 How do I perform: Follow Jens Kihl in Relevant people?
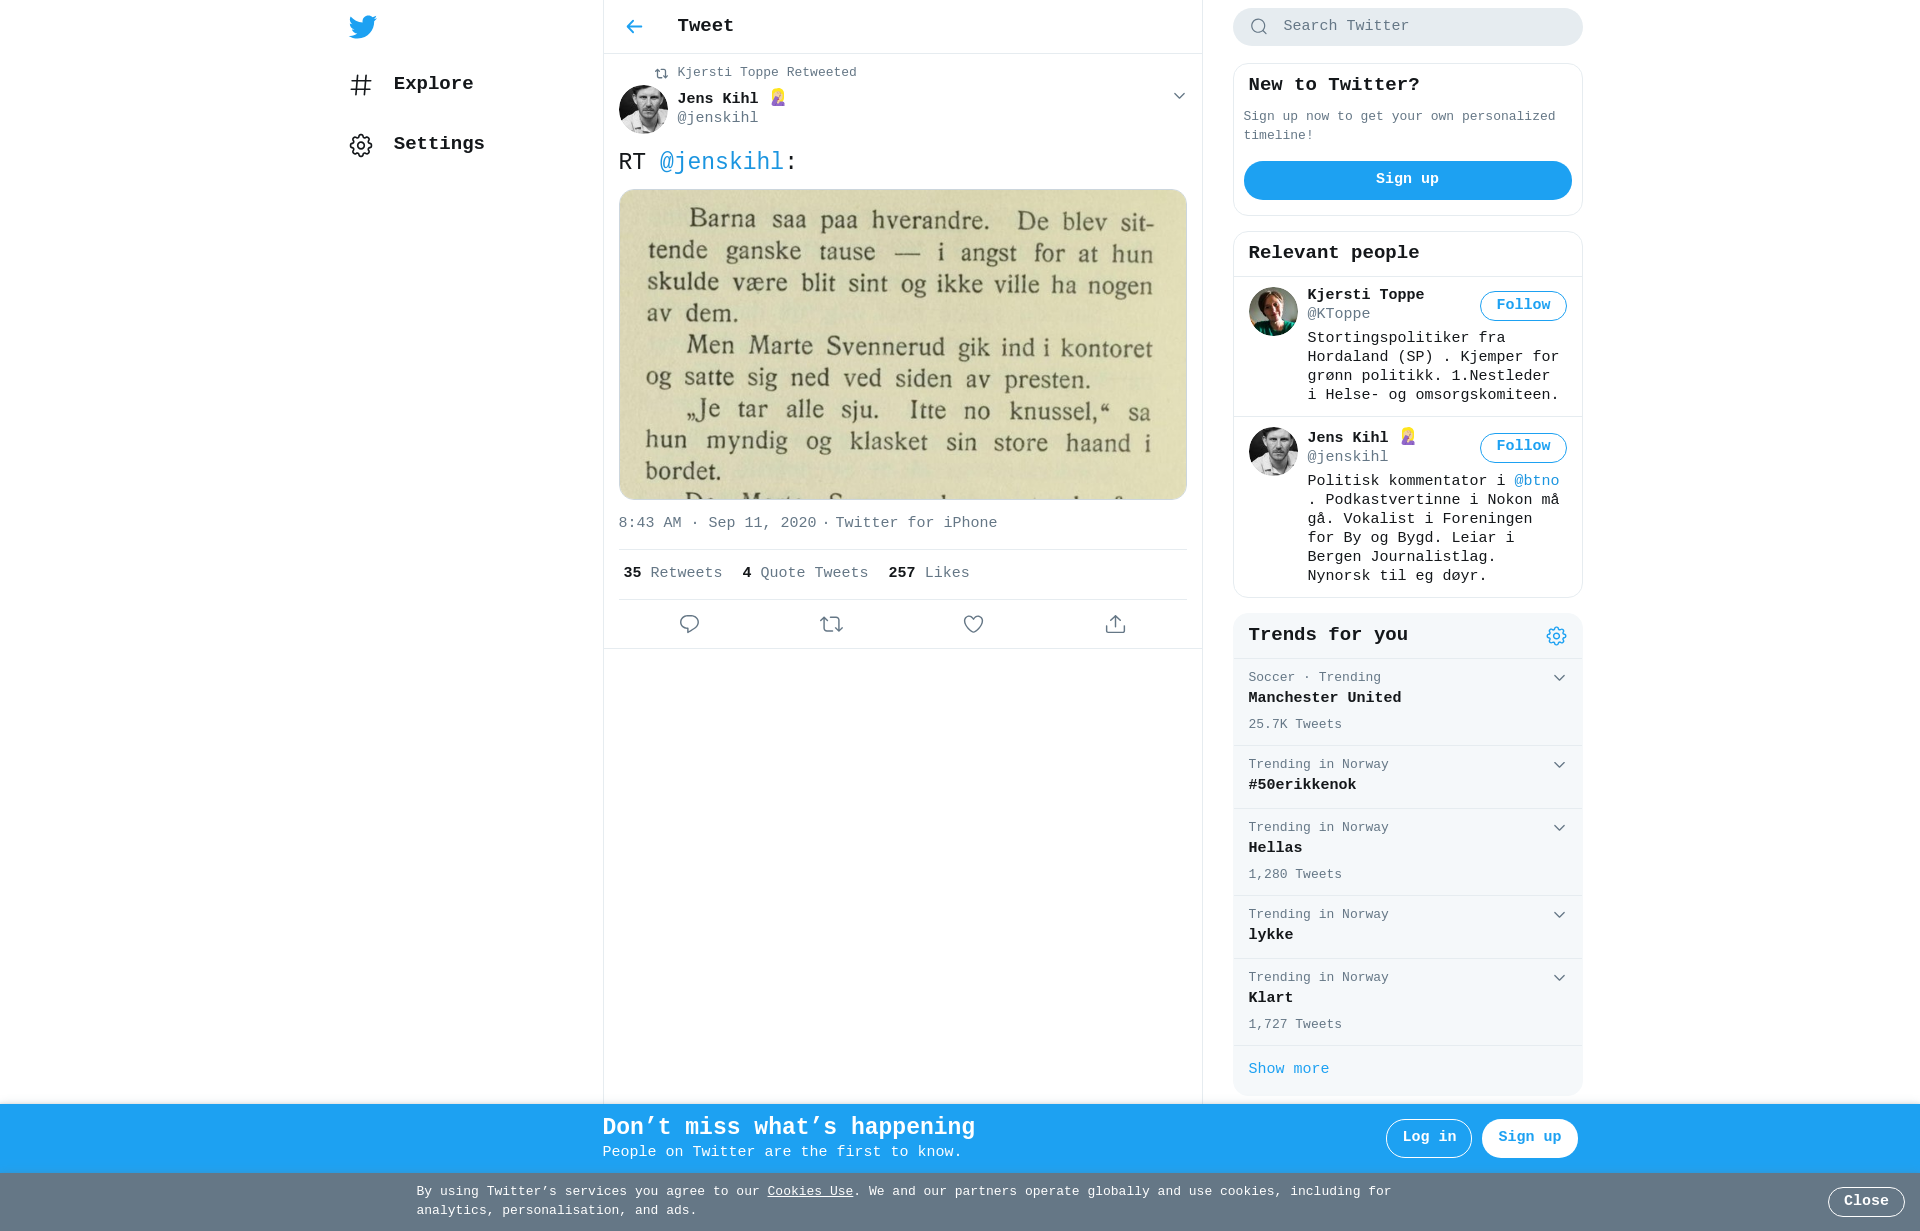1523,447
